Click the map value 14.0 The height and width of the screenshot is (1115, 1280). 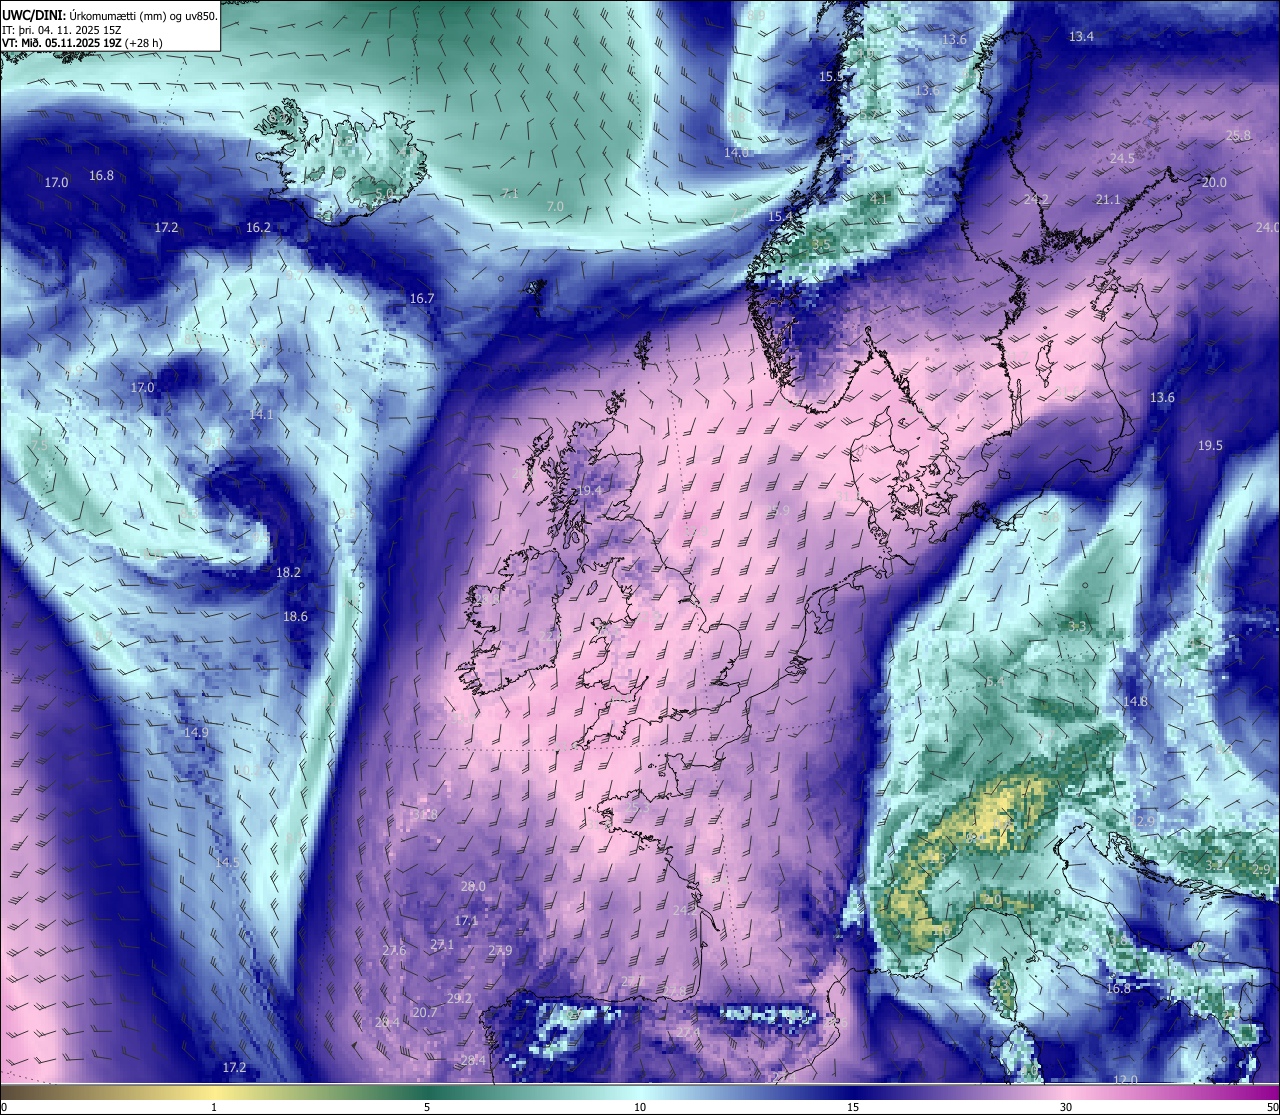tap(737, 153)
